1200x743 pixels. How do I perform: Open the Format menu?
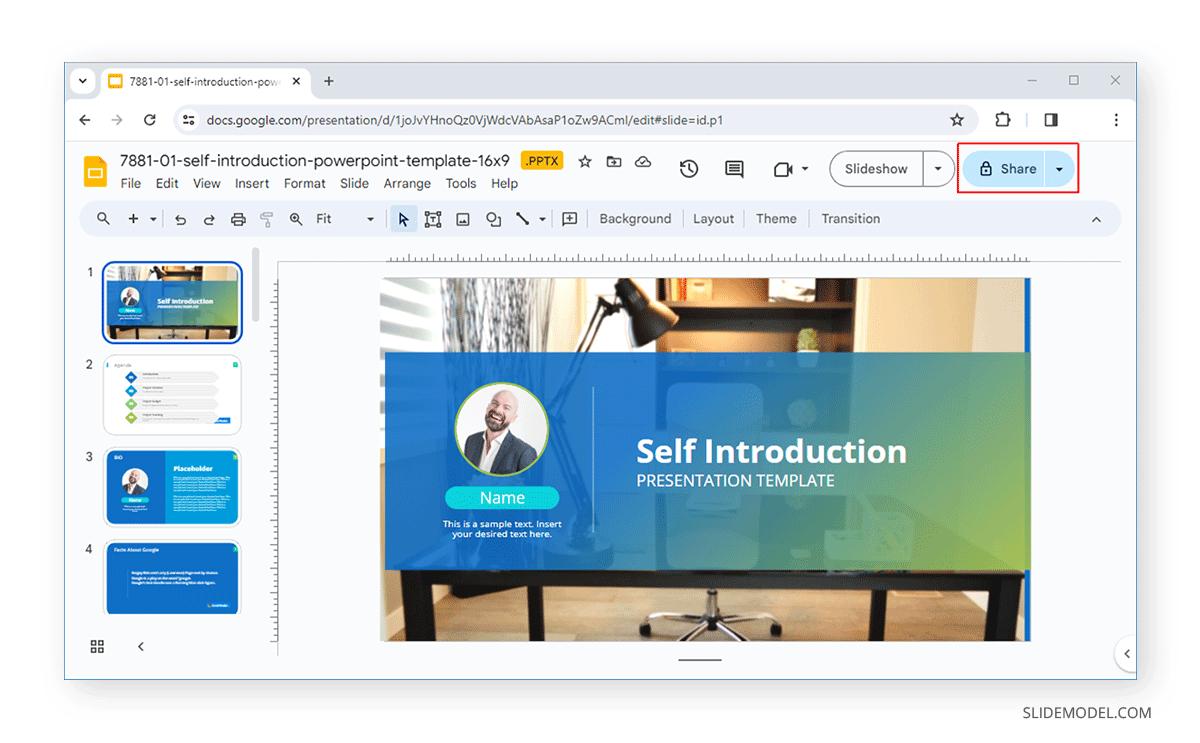[305, 184]
